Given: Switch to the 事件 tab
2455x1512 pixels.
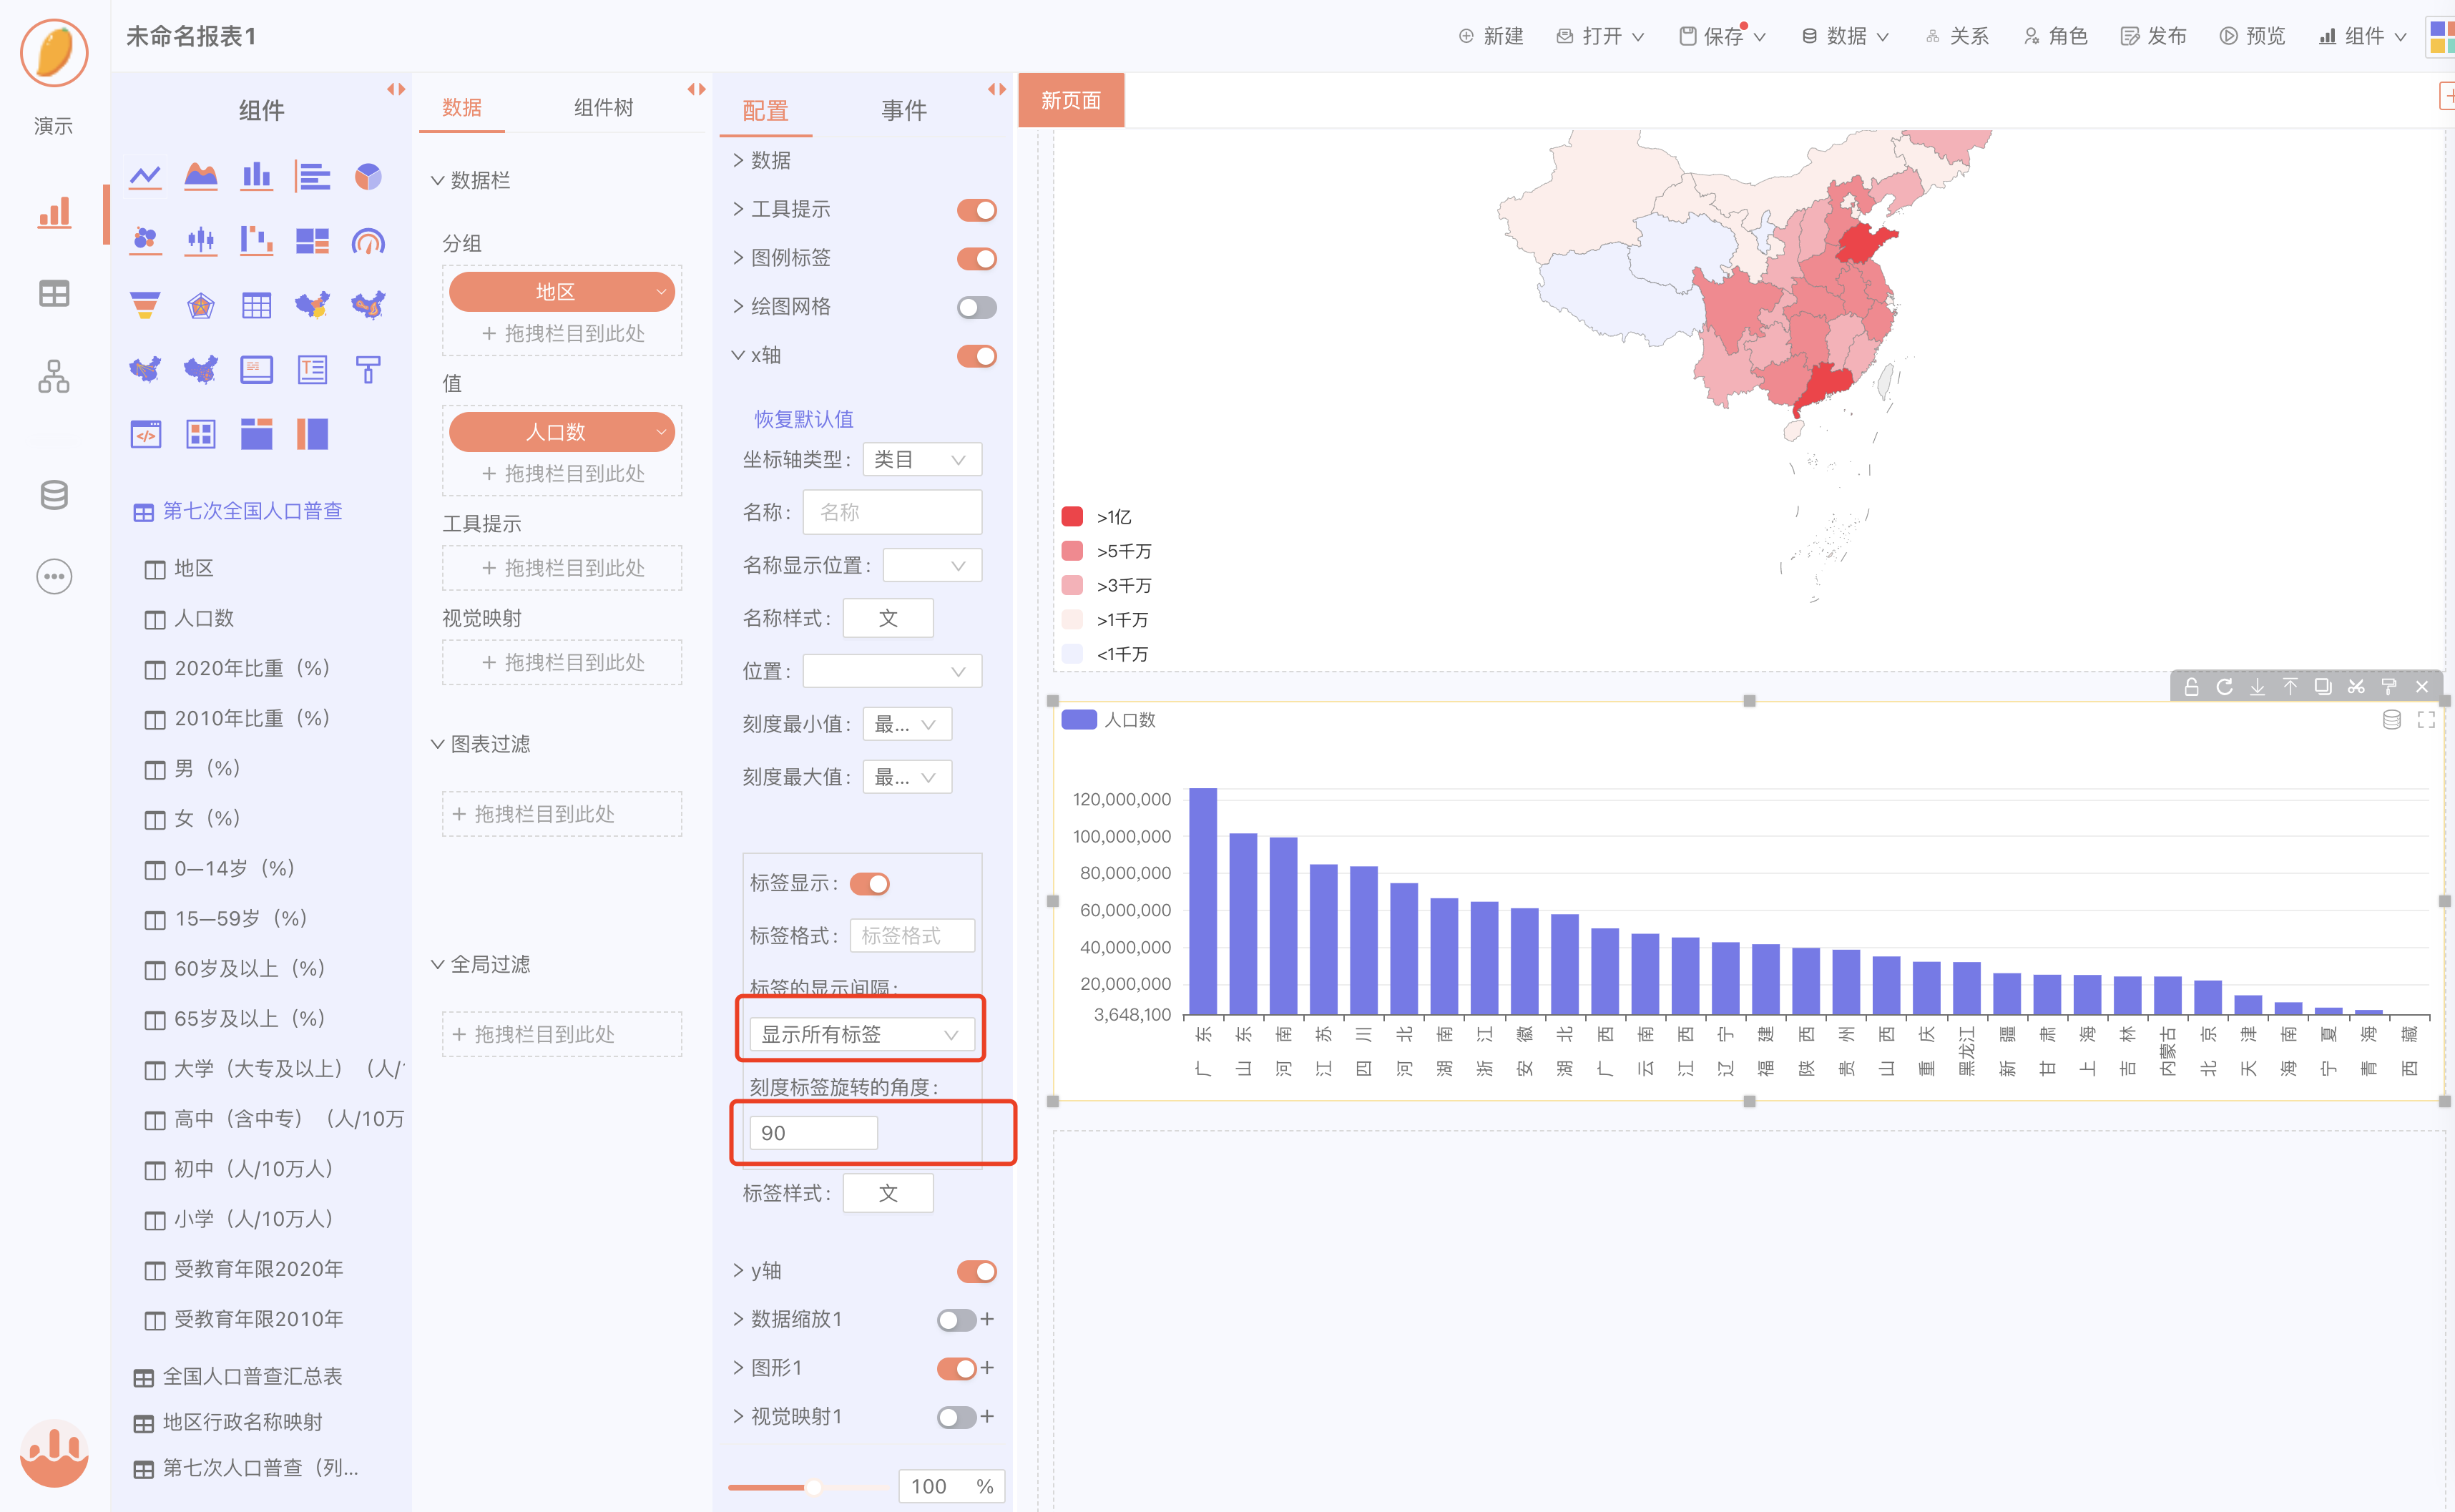Looking at the screenshot, I should click(x=904, y=110).
